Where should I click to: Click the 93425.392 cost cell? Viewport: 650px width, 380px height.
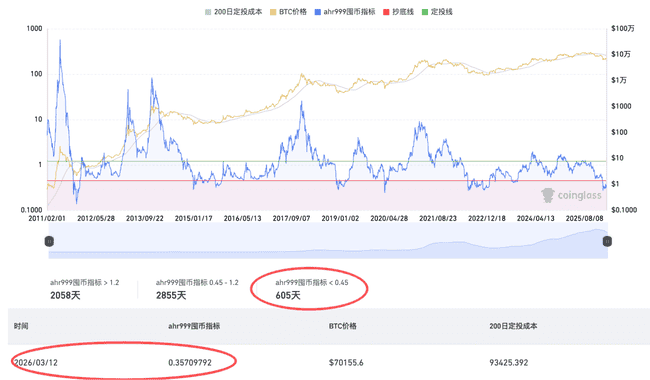click(509, 363)
